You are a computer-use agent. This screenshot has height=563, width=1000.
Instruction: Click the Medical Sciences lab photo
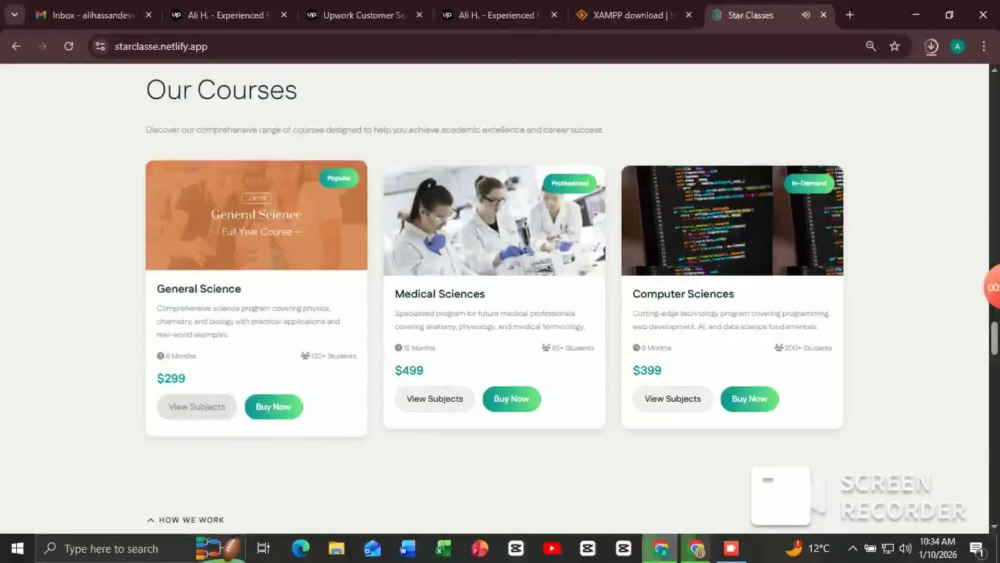494,221
